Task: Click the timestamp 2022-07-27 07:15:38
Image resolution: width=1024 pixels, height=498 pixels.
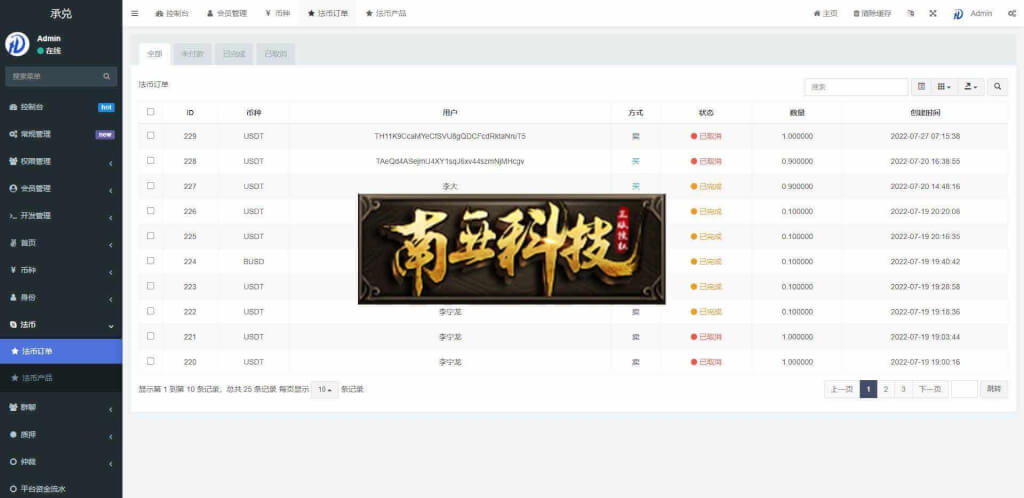Action: pyautogui.click(x=925, y=136)
